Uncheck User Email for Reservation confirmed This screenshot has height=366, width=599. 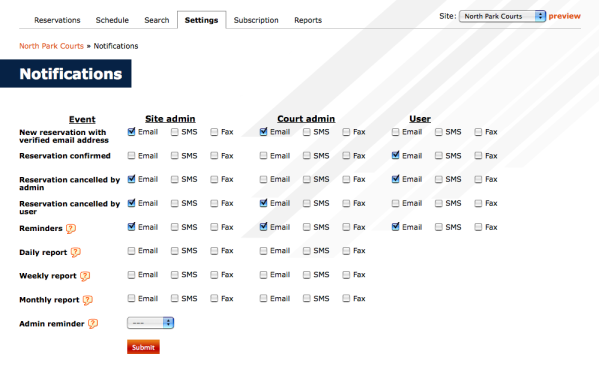click(x=395, y=155)
